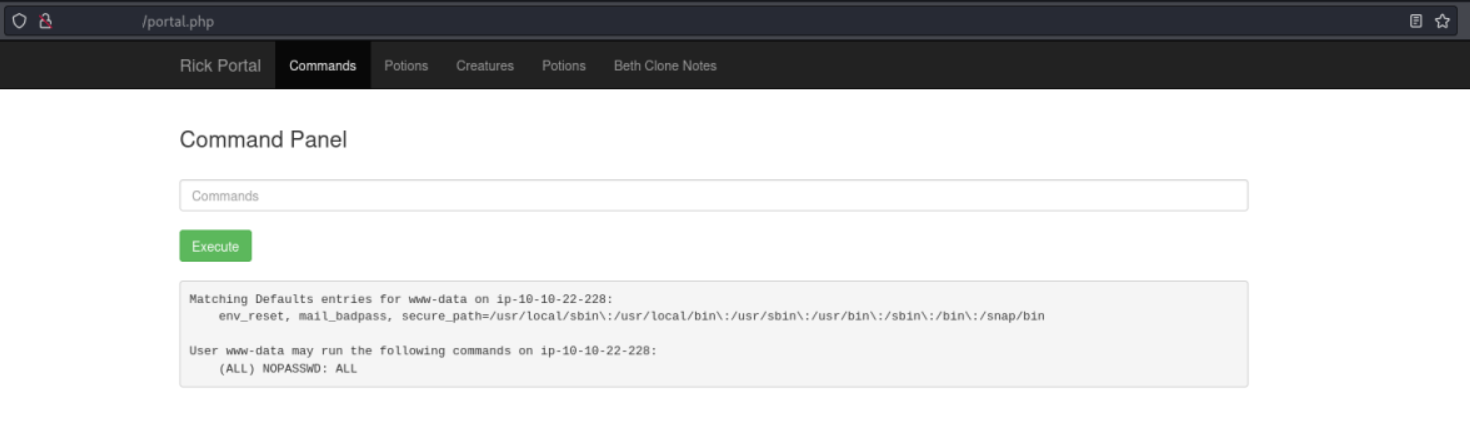Toggle reader view in address bar

coord(1416,21)
